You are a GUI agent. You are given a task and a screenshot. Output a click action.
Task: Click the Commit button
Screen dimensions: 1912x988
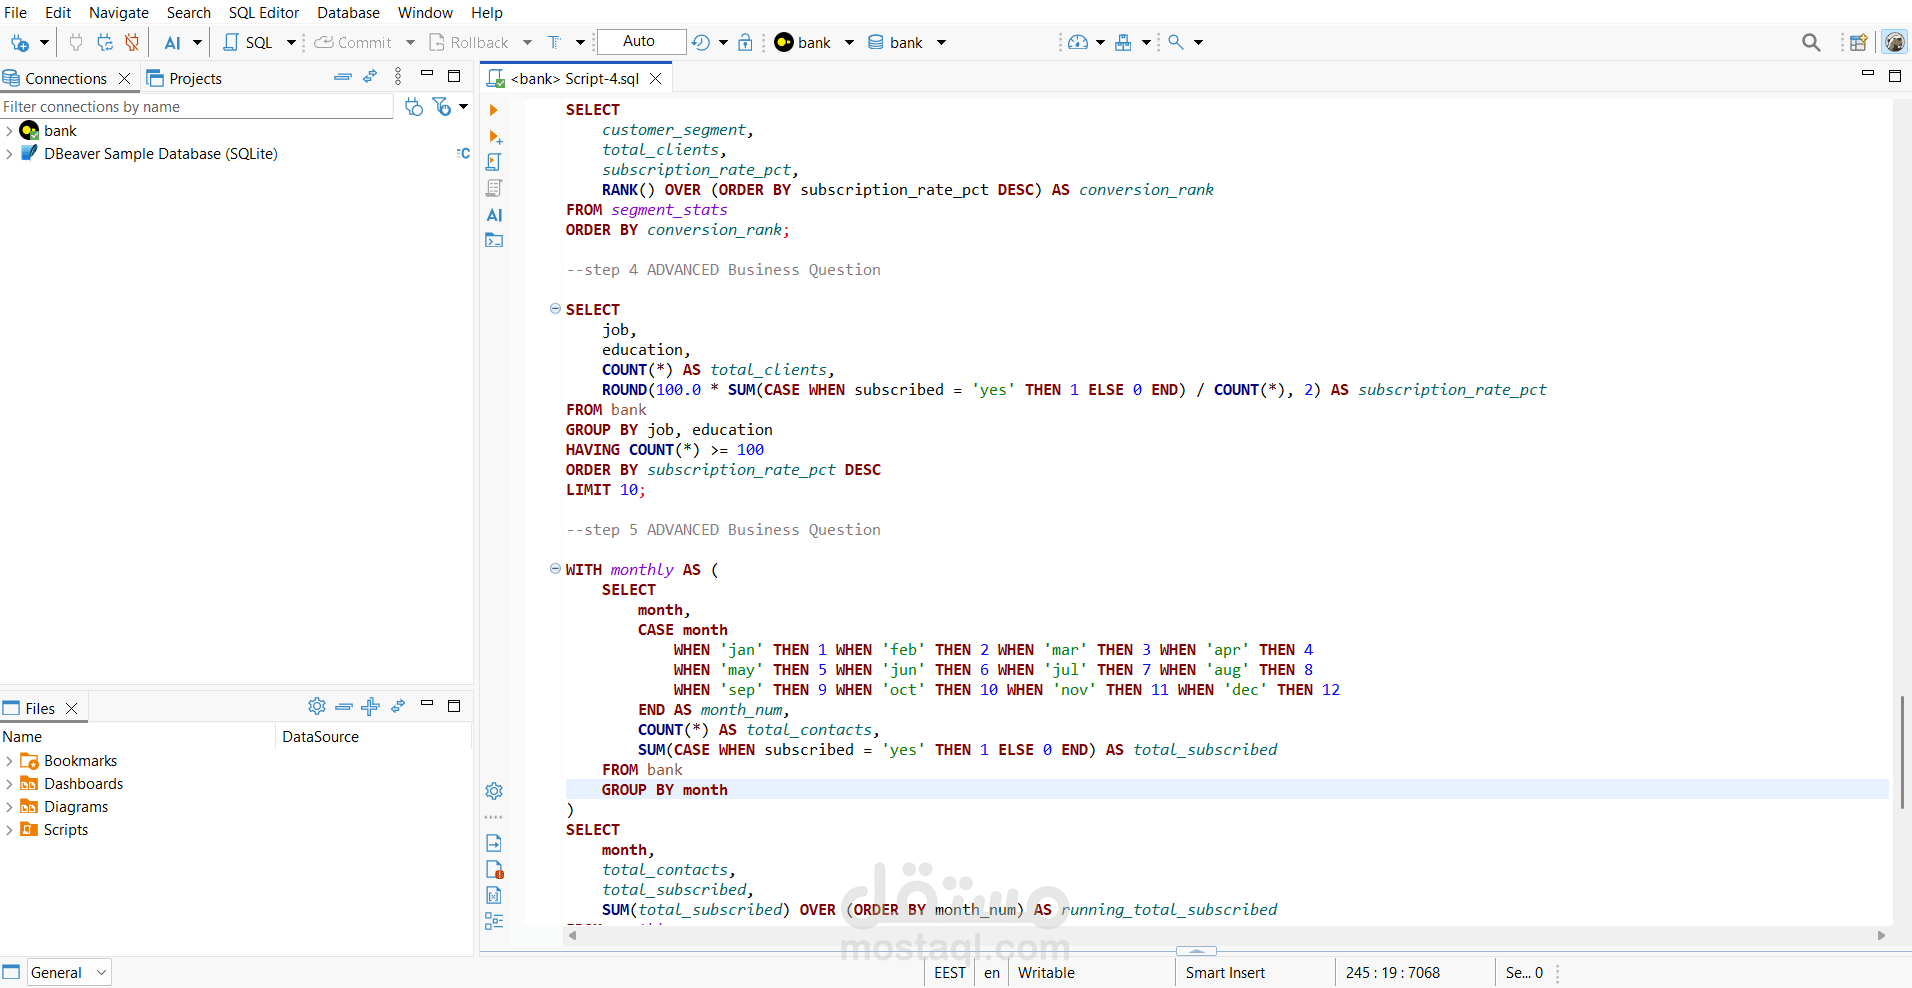[353, 43]
